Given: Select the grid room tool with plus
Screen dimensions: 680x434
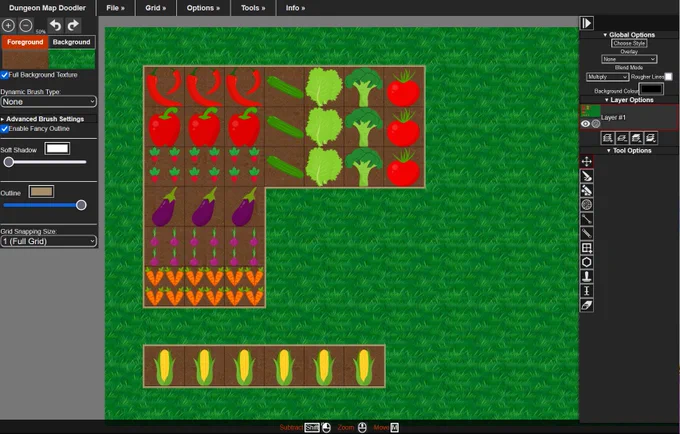Looking at the screenshot, I should pyautogui.click(x=586, y=248).
